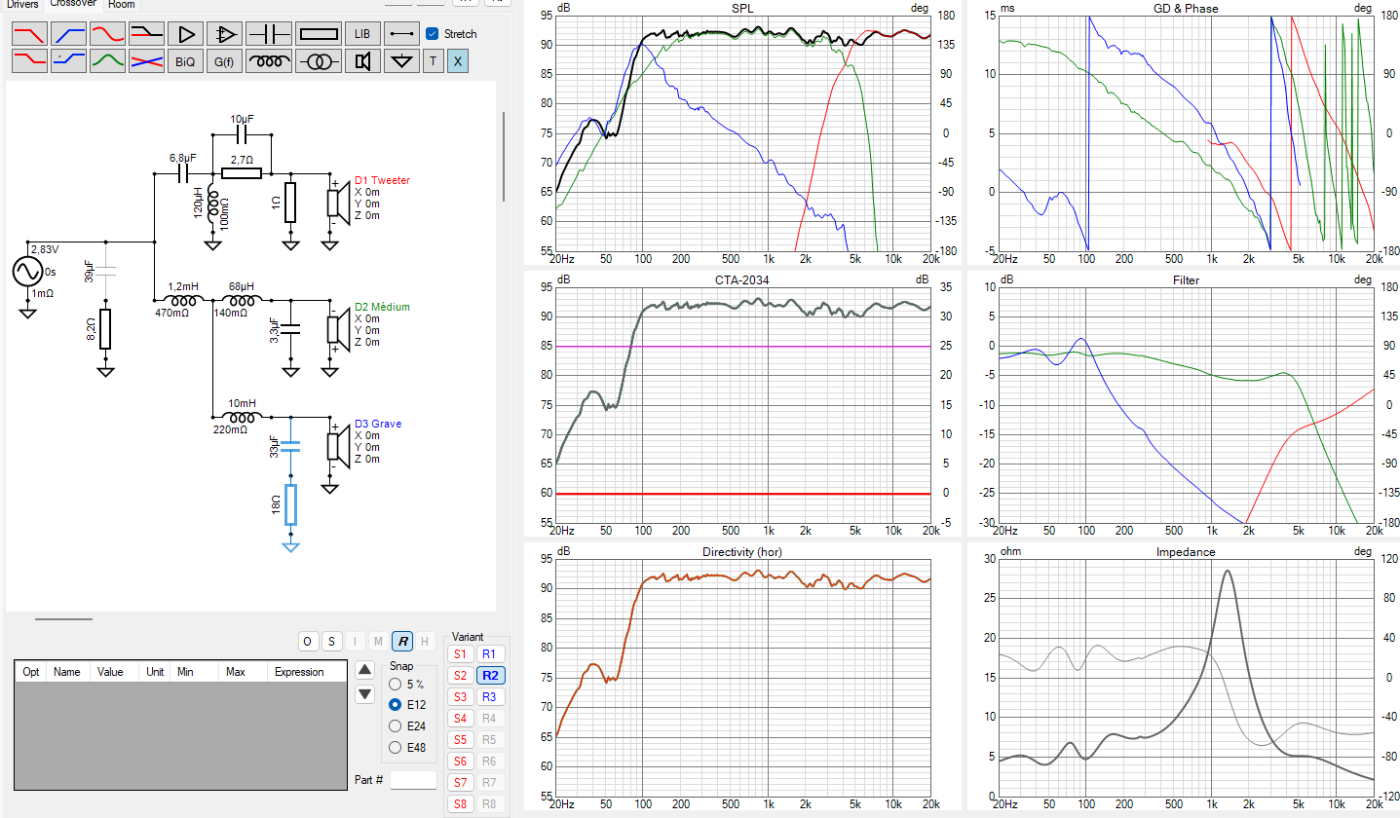Add a ground symbol to schematic

tap(402, 61)
